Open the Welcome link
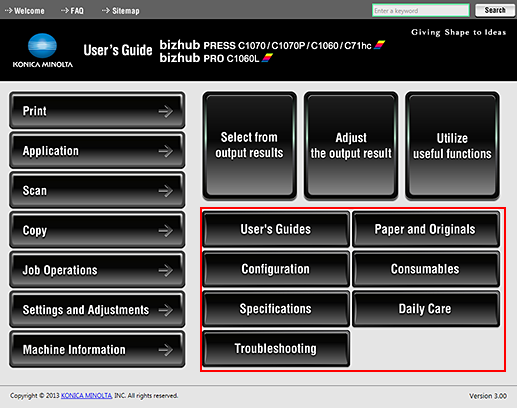Screen dimensions: 517x408 [x=24, y=11]
